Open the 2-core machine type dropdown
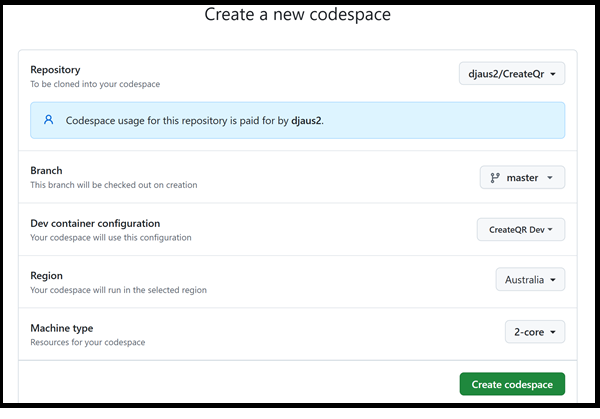Screen dimensions: 600x419 click(x=534, y=331)
